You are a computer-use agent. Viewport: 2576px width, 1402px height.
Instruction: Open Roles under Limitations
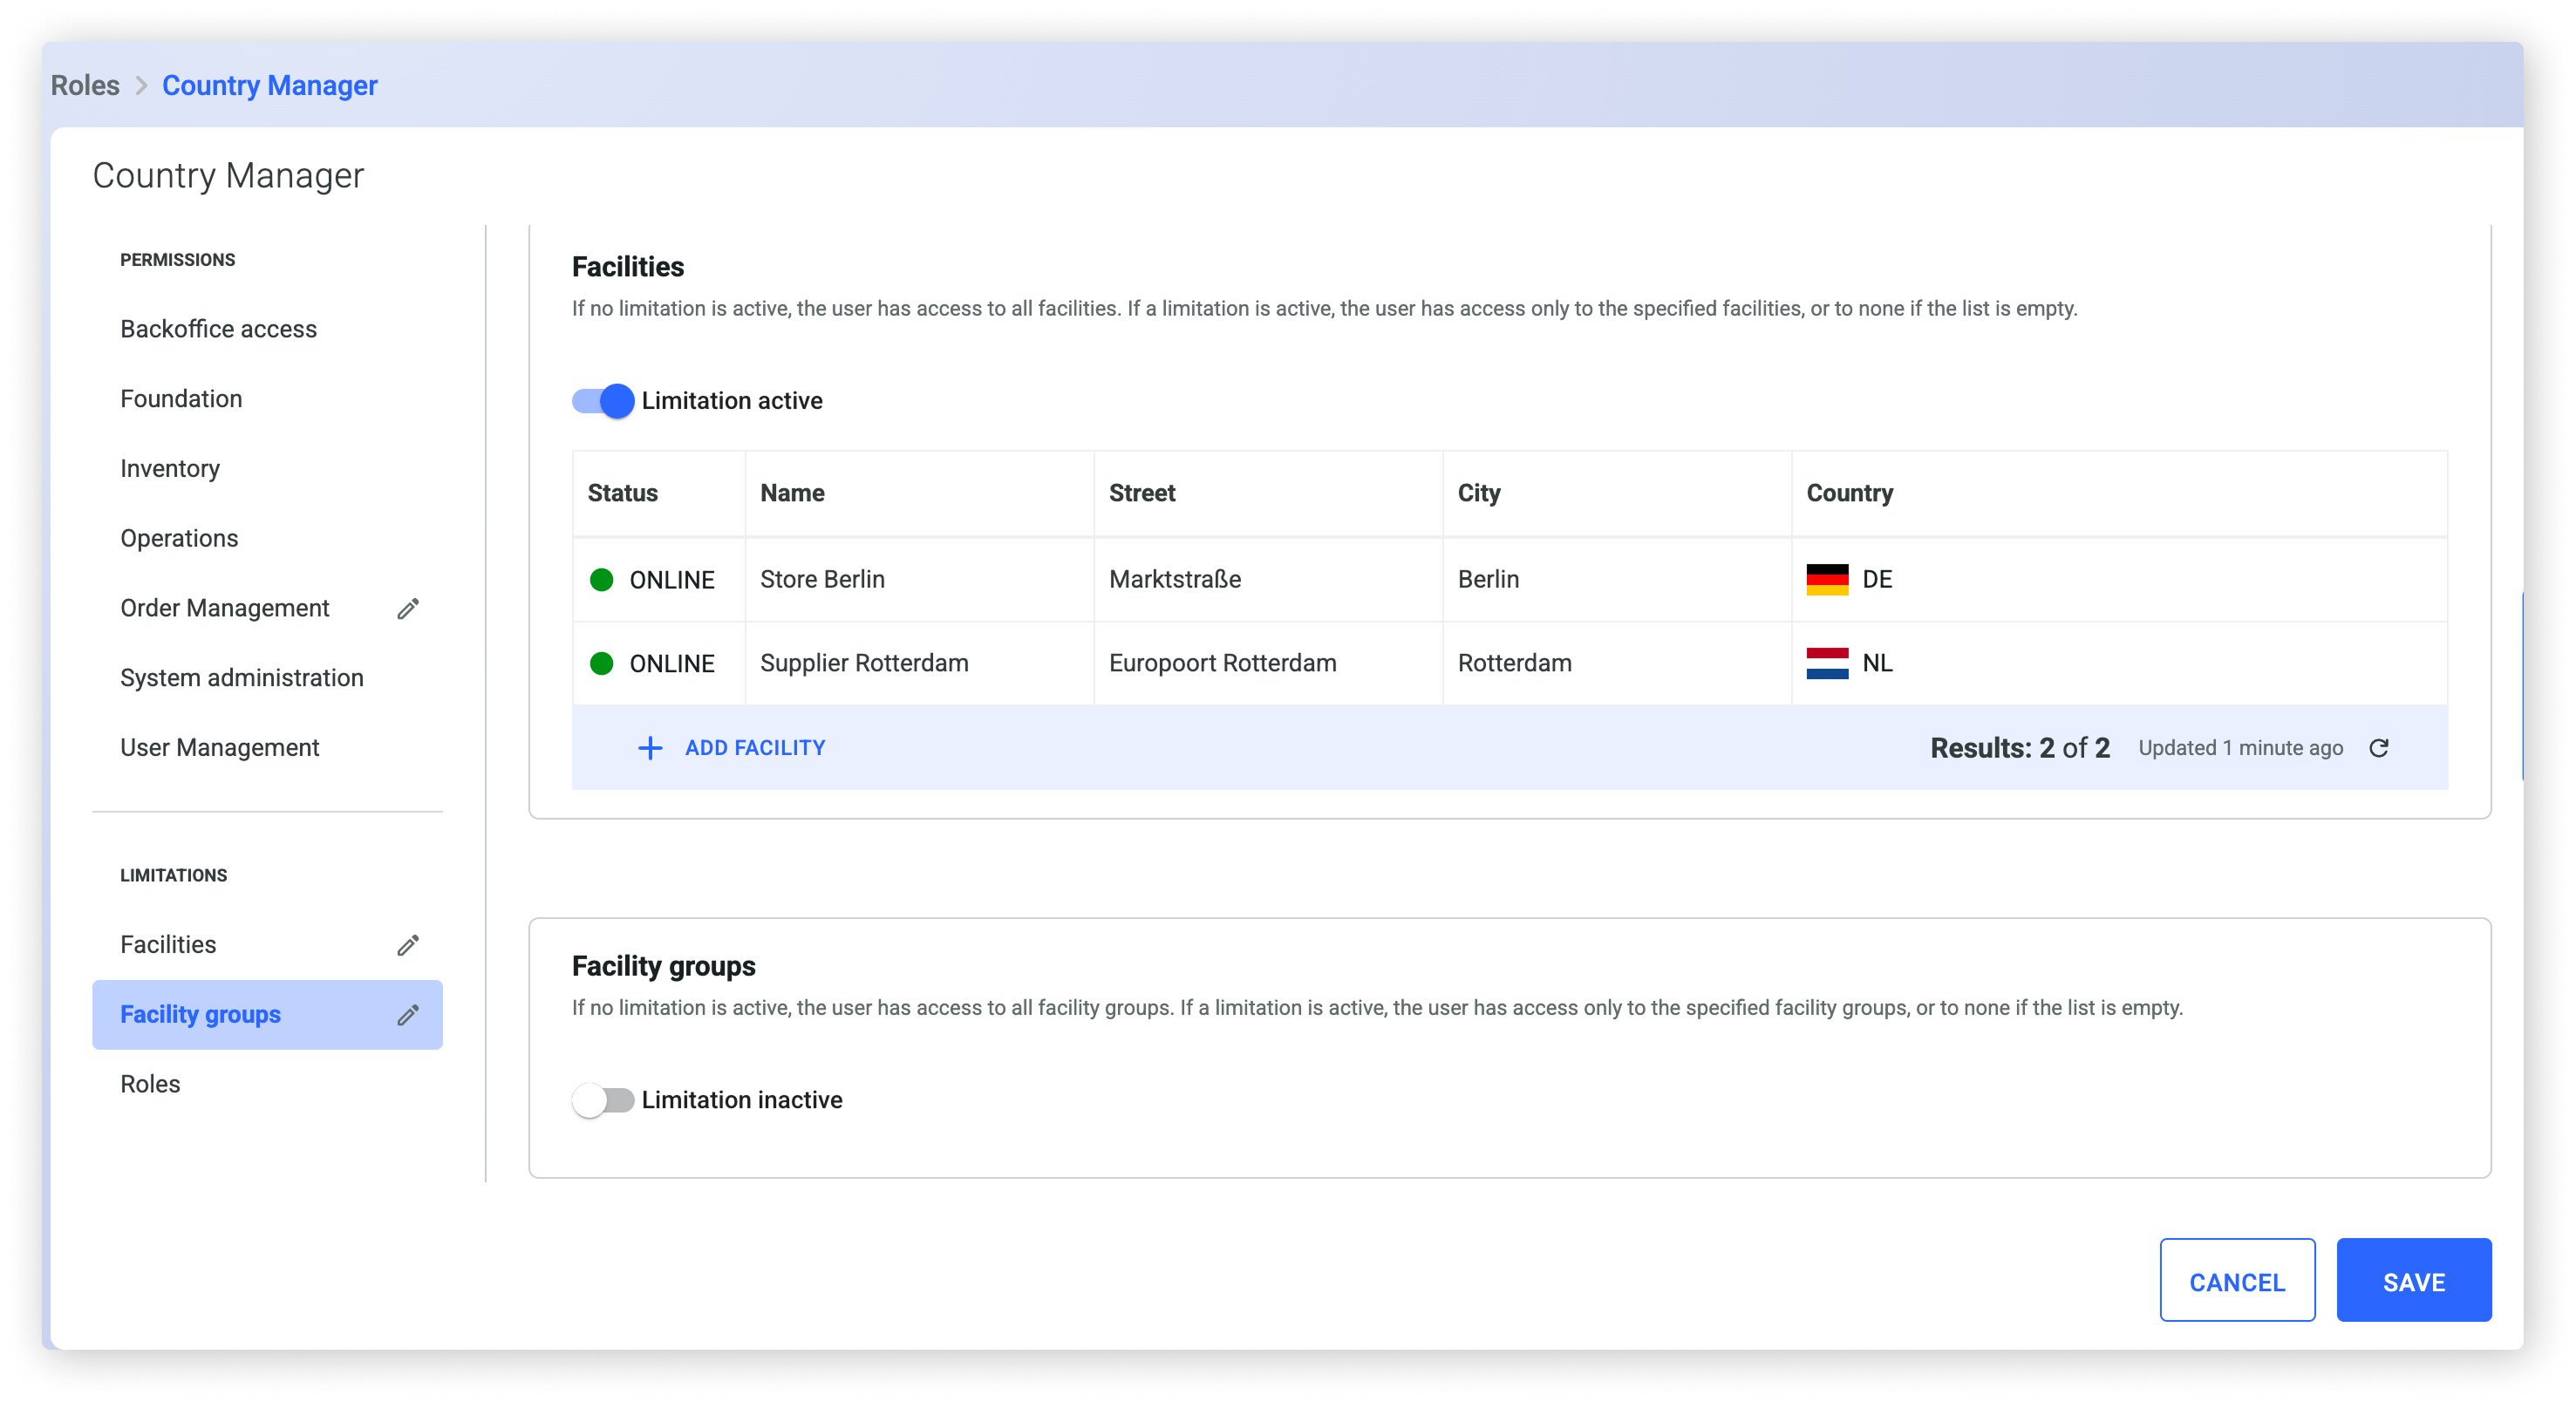tap(150, 1084)
